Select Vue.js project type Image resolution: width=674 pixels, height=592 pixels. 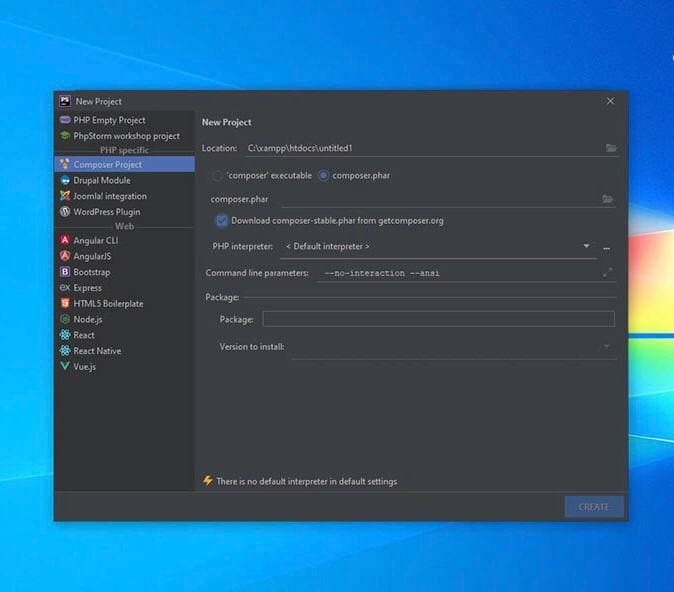[x=125, y=366]
